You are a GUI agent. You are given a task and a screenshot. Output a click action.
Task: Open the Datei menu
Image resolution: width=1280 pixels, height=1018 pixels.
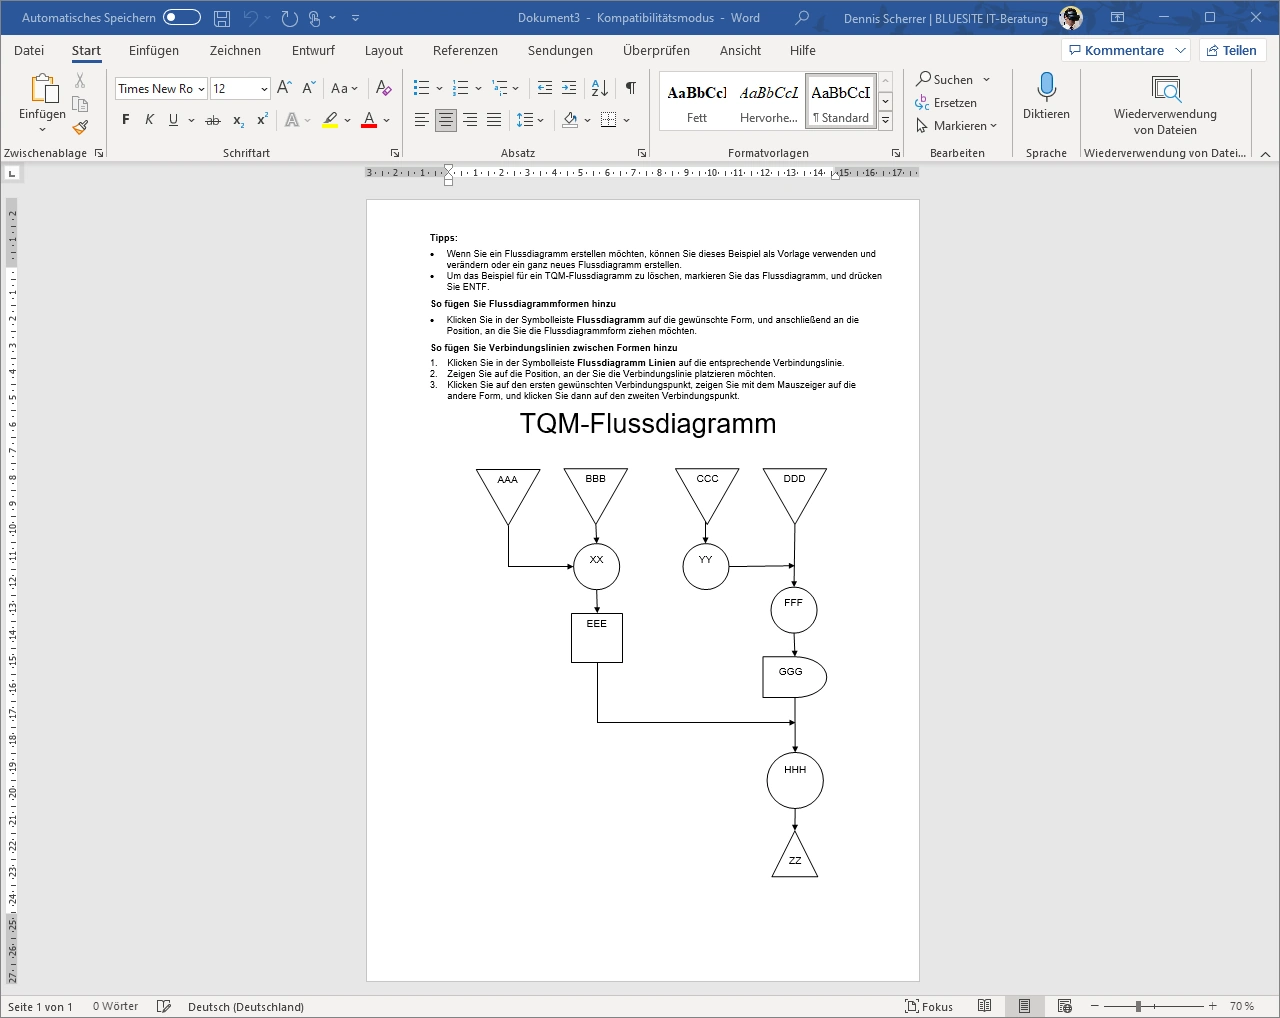click(29, 50)
